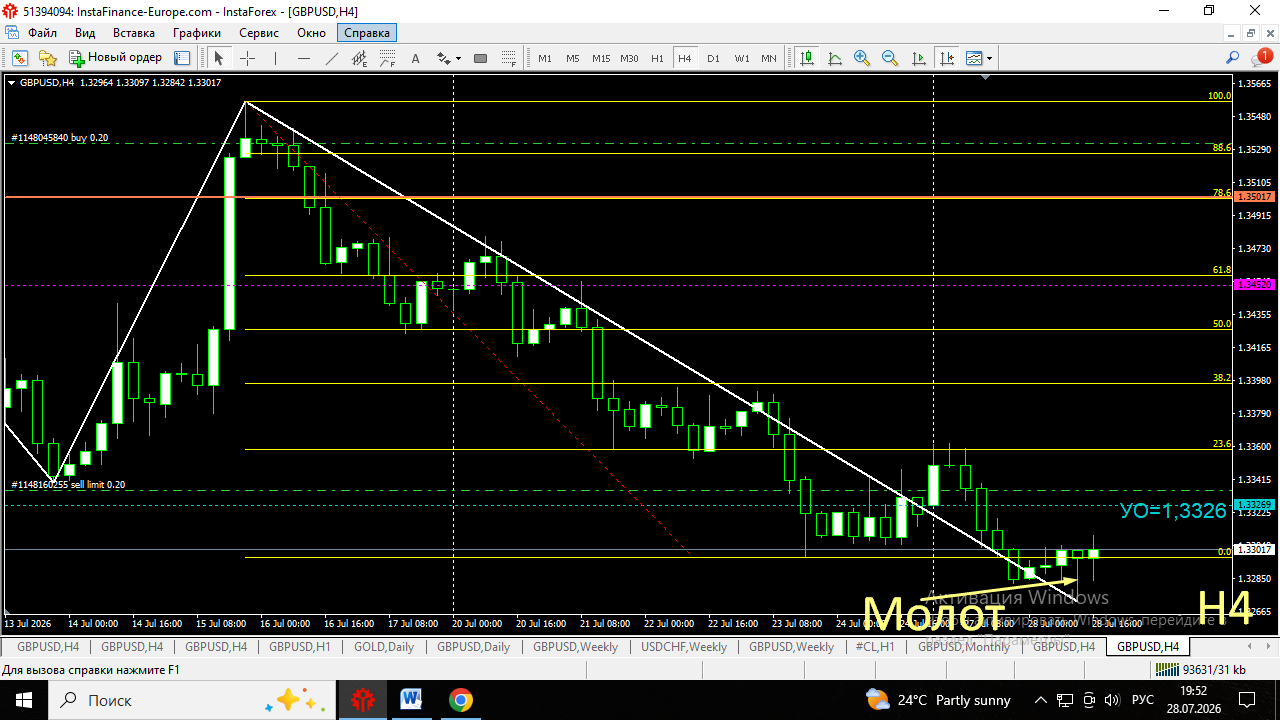This screenshot has height=720, width=1280.
Task: Switch chart to M1 timeframe
Action: click(x=545, y=58)
